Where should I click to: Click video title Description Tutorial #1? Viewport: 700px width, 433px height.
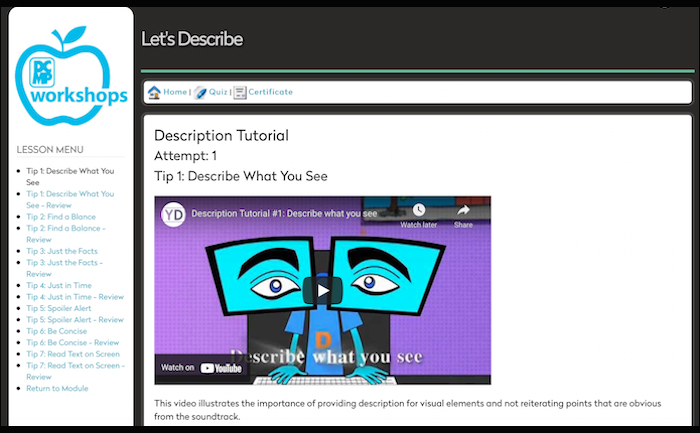pyautogui.click(x=284, y=213)
